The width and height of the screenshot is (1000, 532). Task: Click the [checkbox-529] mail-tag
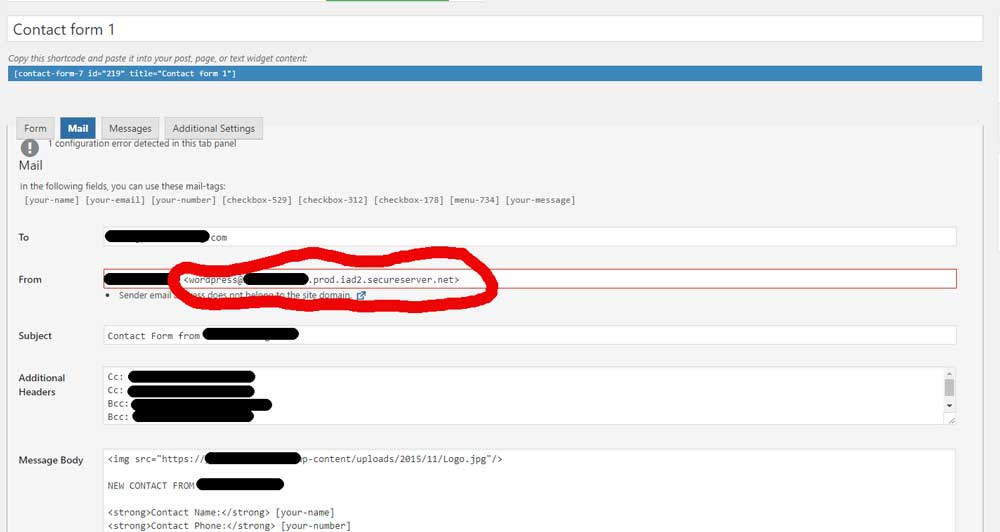[257, 200]
